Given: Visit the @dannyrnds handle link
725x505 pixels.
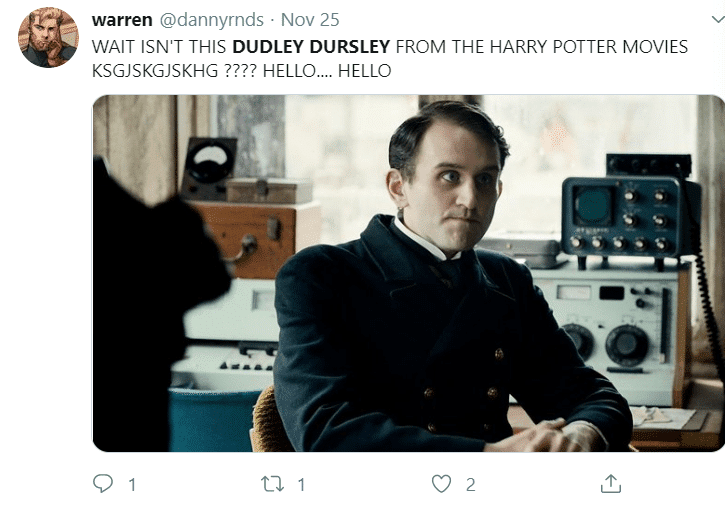Looking at the screenshot, I should (x=212, y=20).
